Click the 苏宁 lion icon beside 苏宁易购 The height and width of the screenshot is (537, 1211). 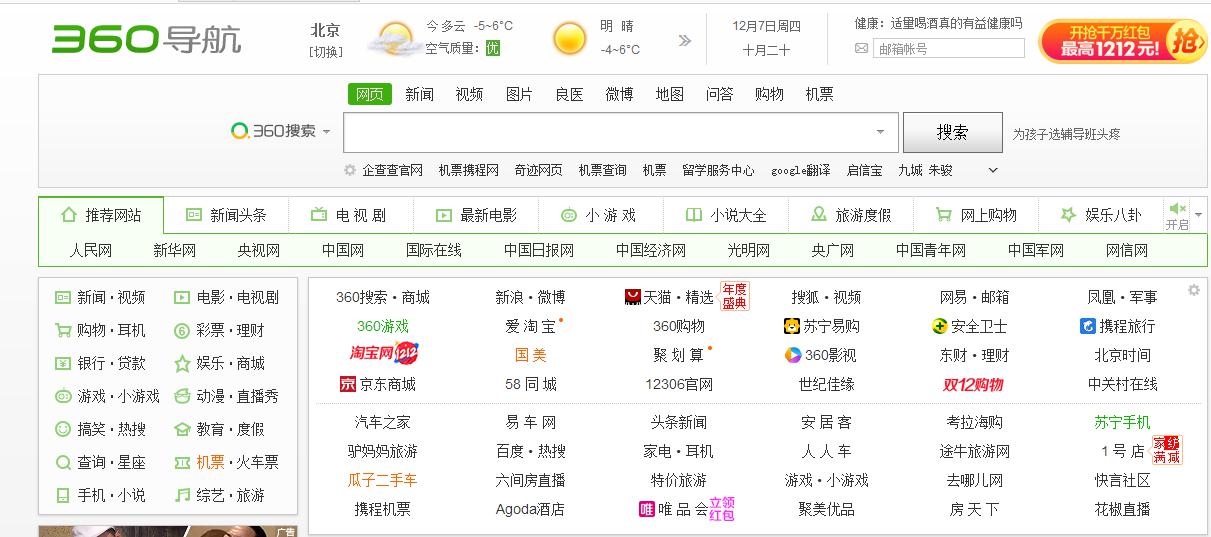point(792,326)
